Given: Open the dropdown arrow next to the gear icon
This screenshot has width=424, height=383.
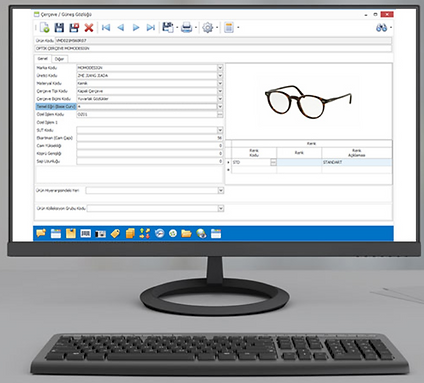Looking at the screenshot, I should point(217,28).
